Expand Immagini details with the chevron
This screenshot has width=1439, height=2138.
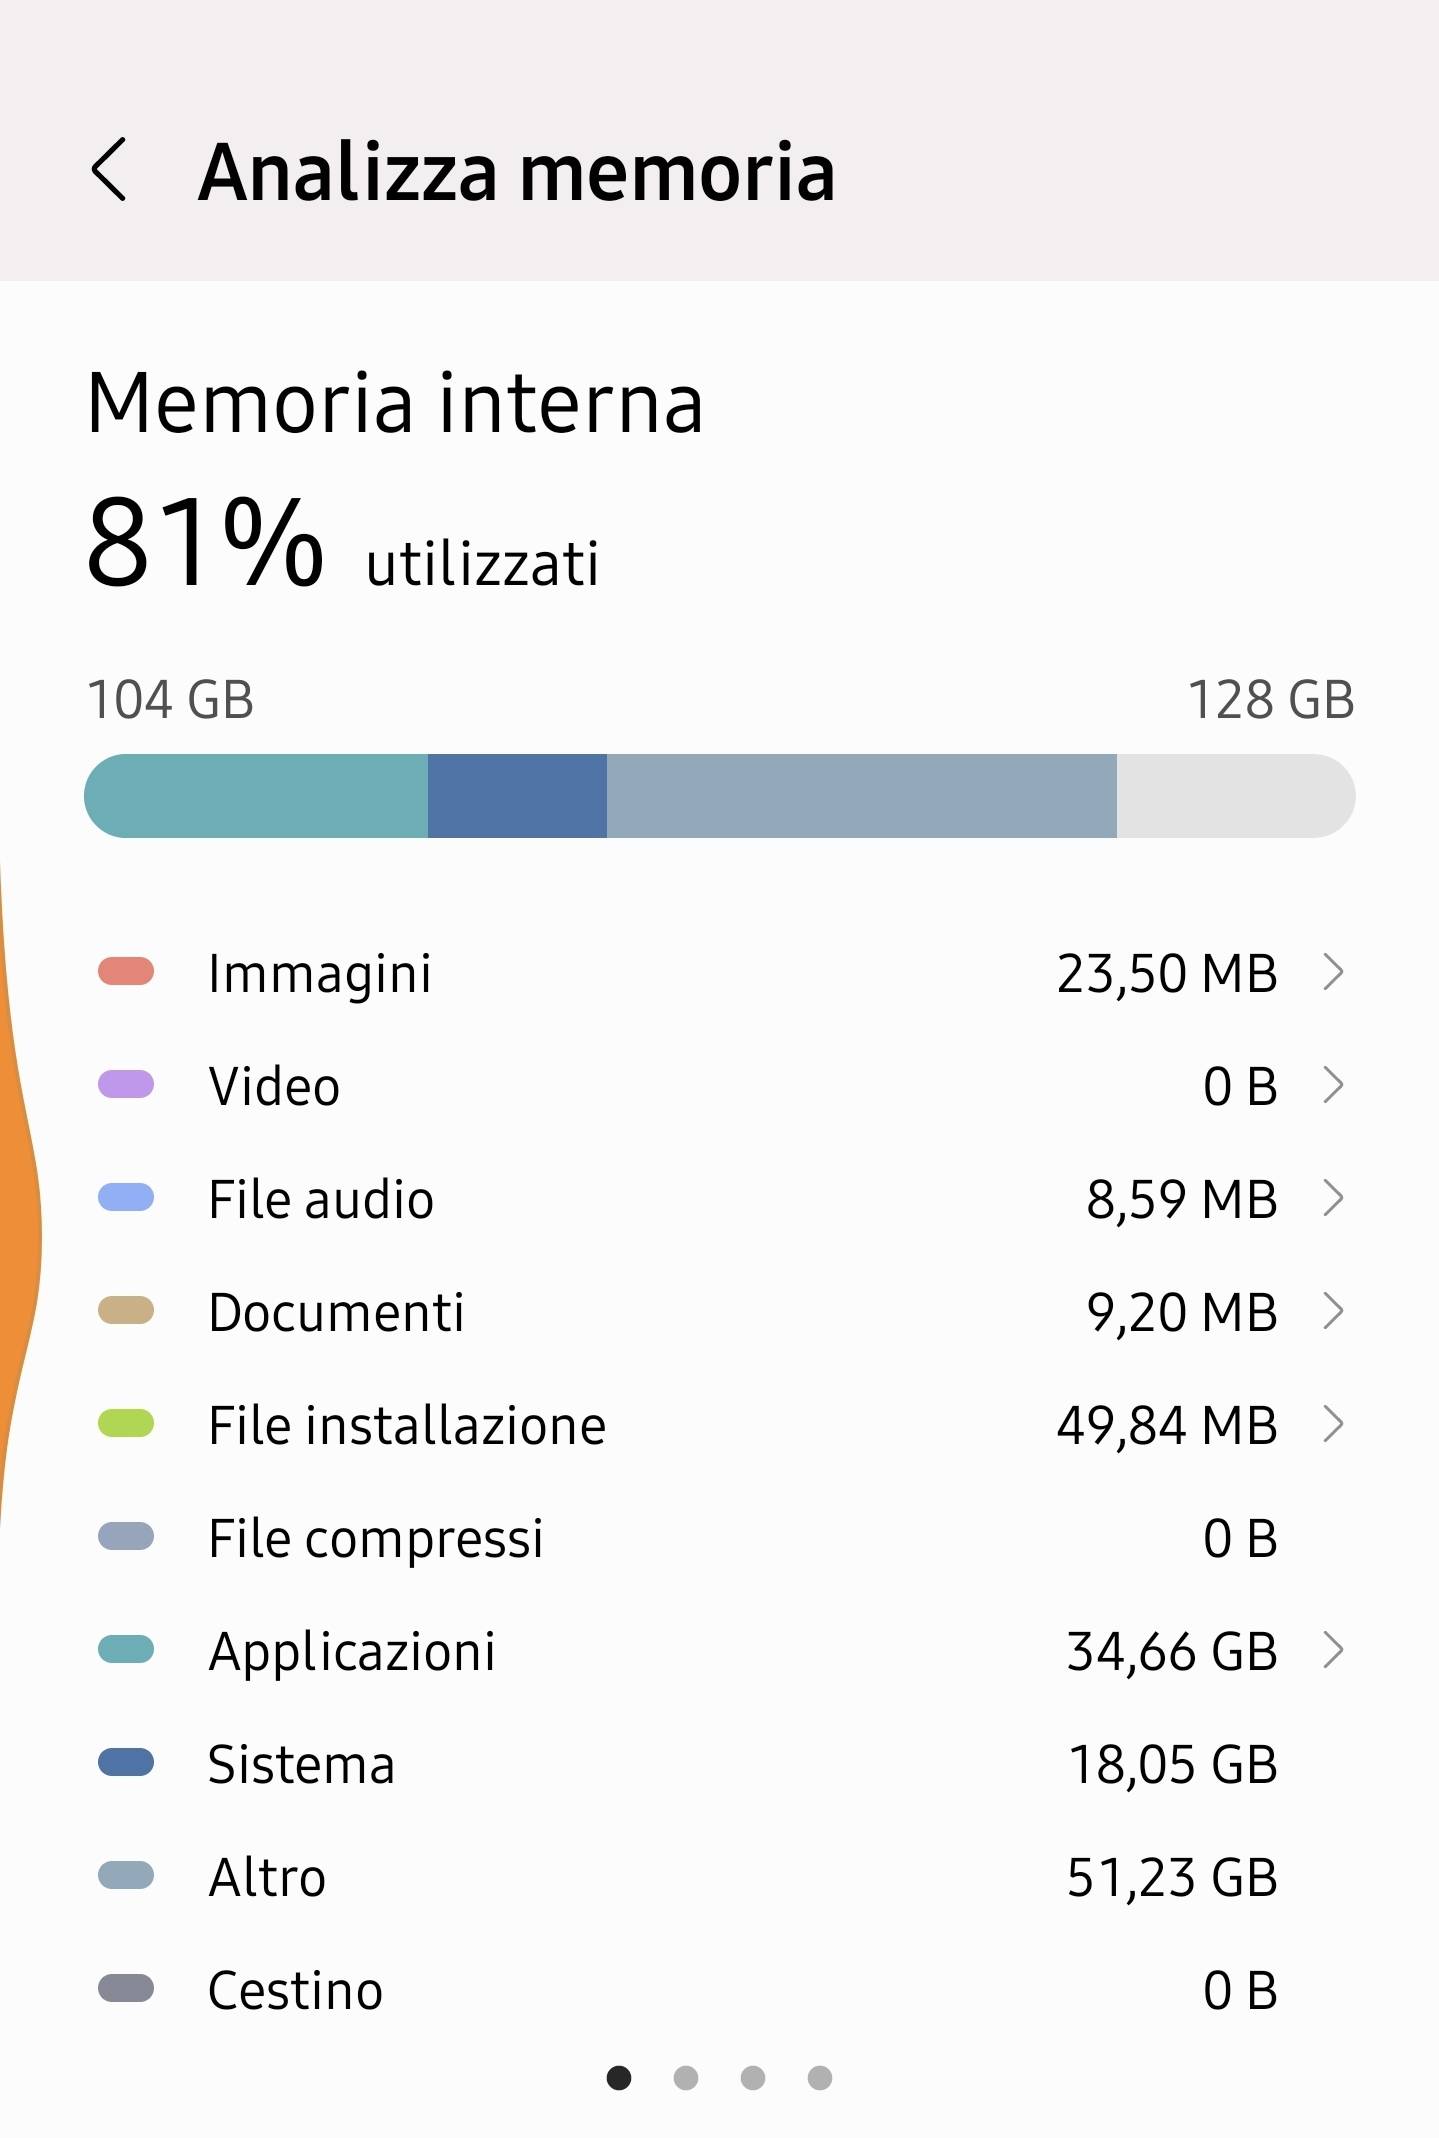[x=1333, y=972]
